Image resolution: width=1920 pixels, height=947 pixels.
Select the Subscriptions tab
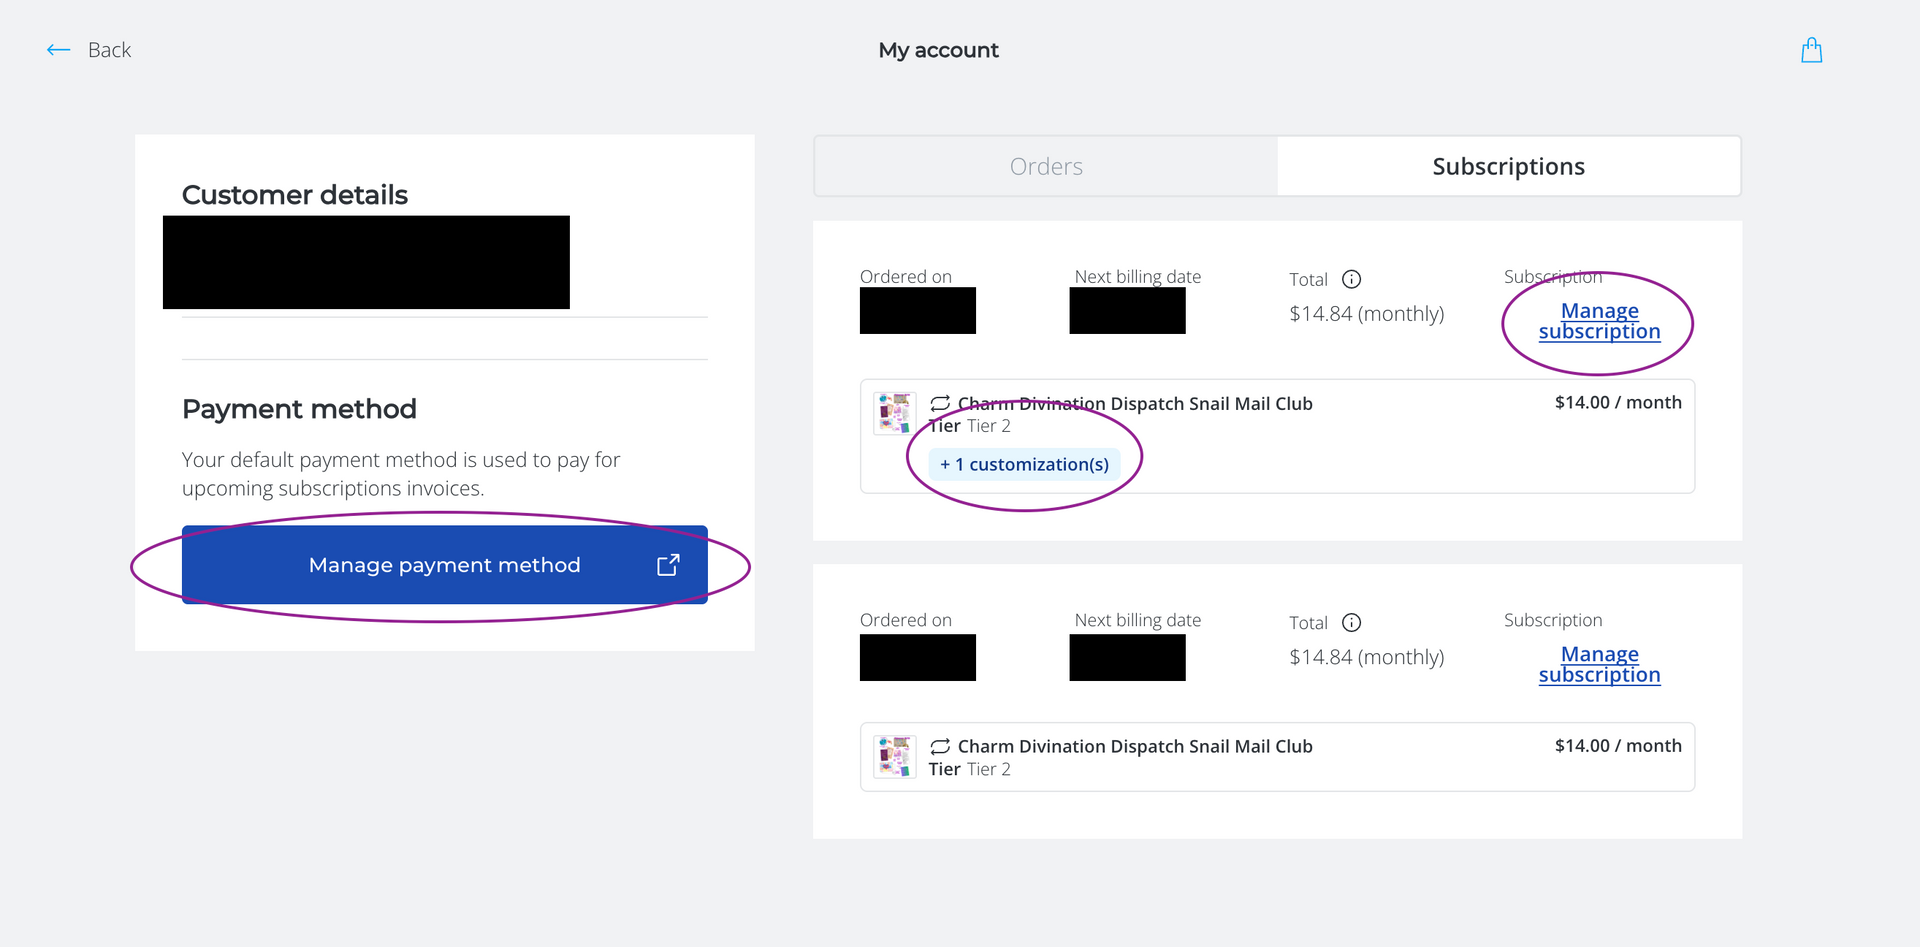(x=1508, y=166)
